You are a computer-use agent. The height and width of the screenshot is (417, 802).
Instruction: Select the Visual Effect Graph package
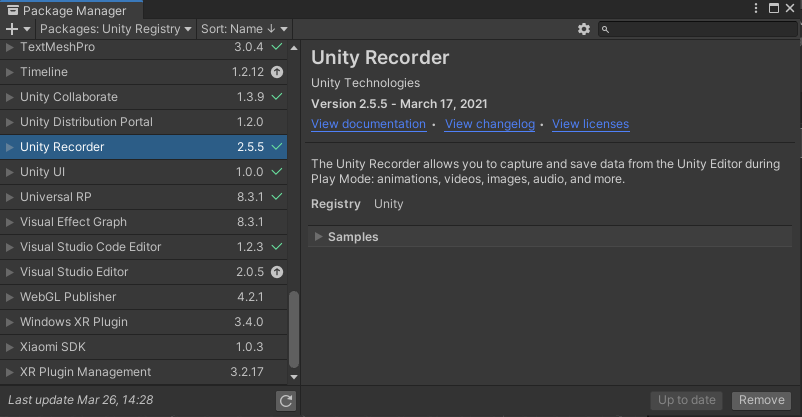click(143, 222)
